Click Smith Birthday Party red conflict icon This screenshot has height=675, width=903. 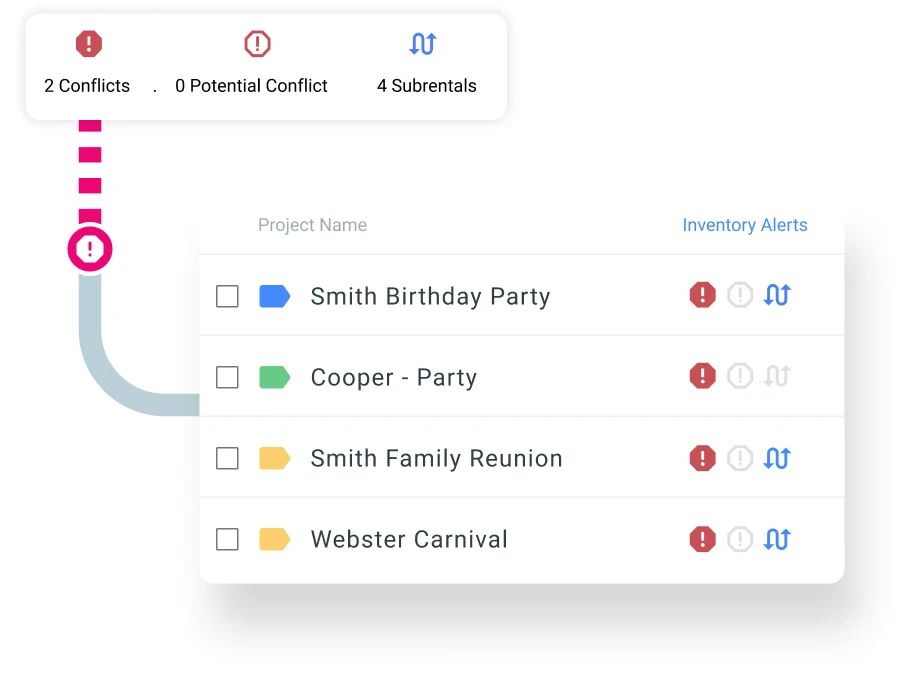(703, 295)
